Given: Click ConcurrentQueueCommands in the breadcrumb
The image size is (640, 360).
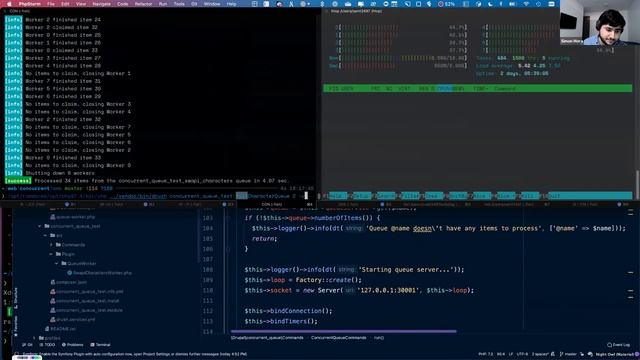Looking at the screenshot, I should pyautogui.click(x=338, y=338).
